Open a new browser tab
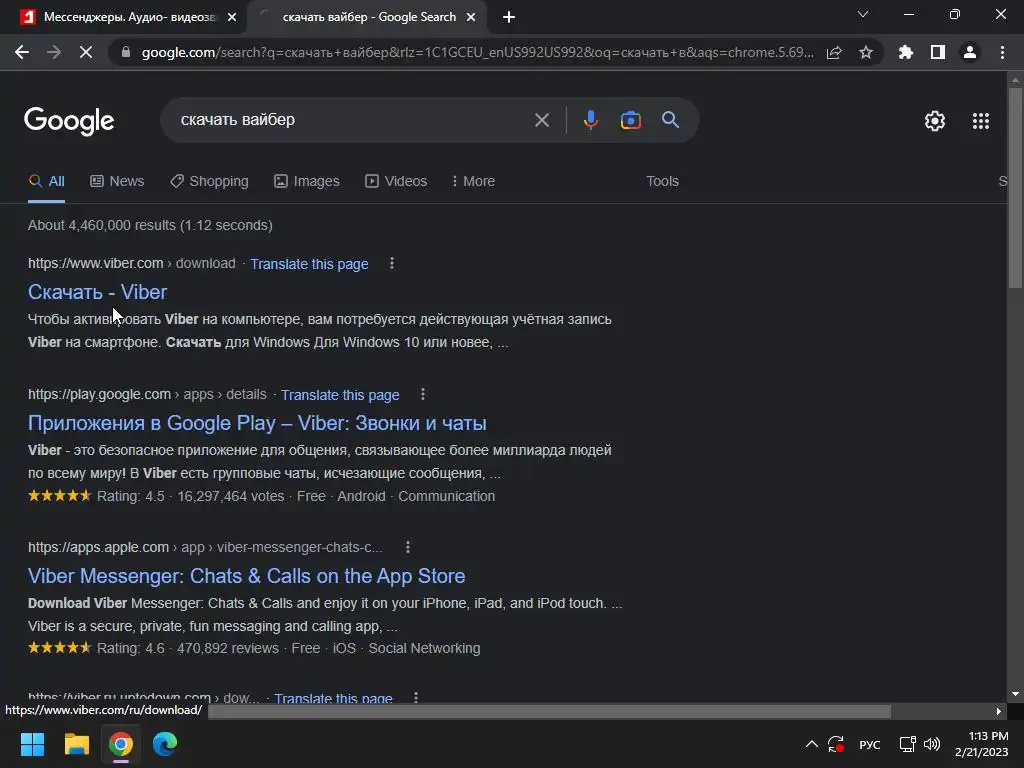Viewport: 1024px width, 768px height. (509, 17)
